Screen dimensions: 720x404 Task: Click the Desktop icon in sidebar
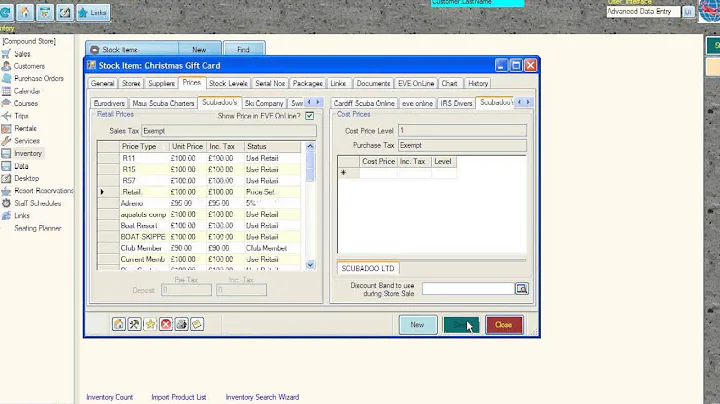coord(6,178)
